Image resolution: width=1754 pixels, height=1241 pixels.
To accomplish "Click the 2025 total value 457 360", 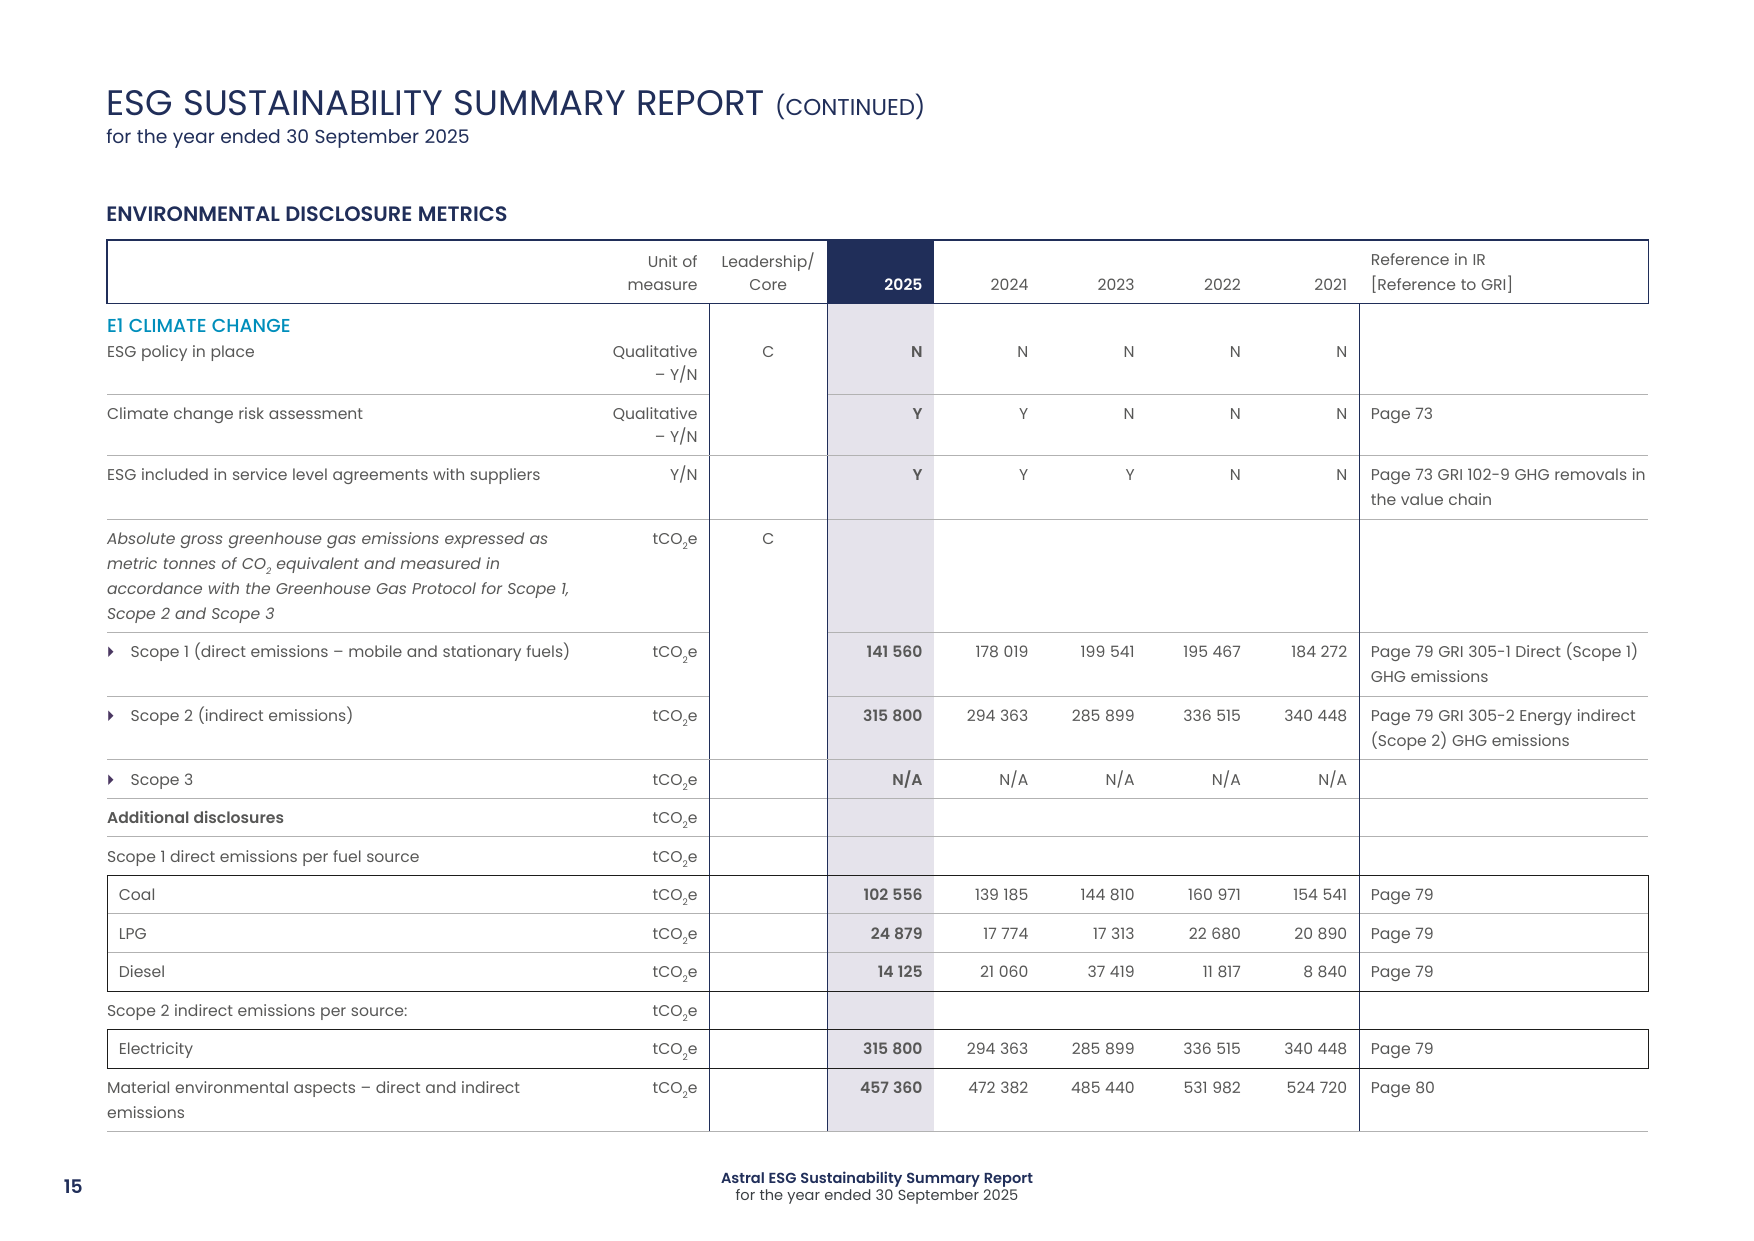I will [891, 1088].
